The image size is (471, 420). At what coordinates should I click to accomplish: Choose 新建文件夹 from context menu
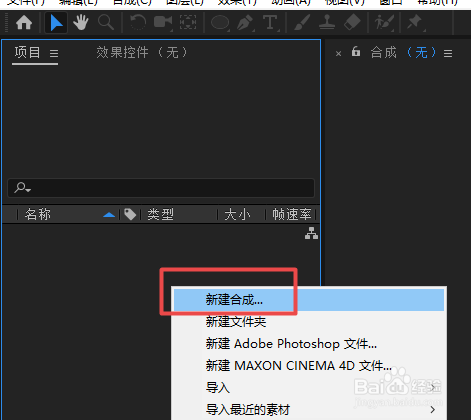pos(309,322)
